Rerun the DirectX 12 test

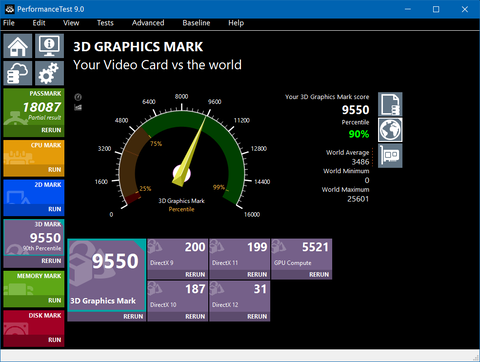257,316
